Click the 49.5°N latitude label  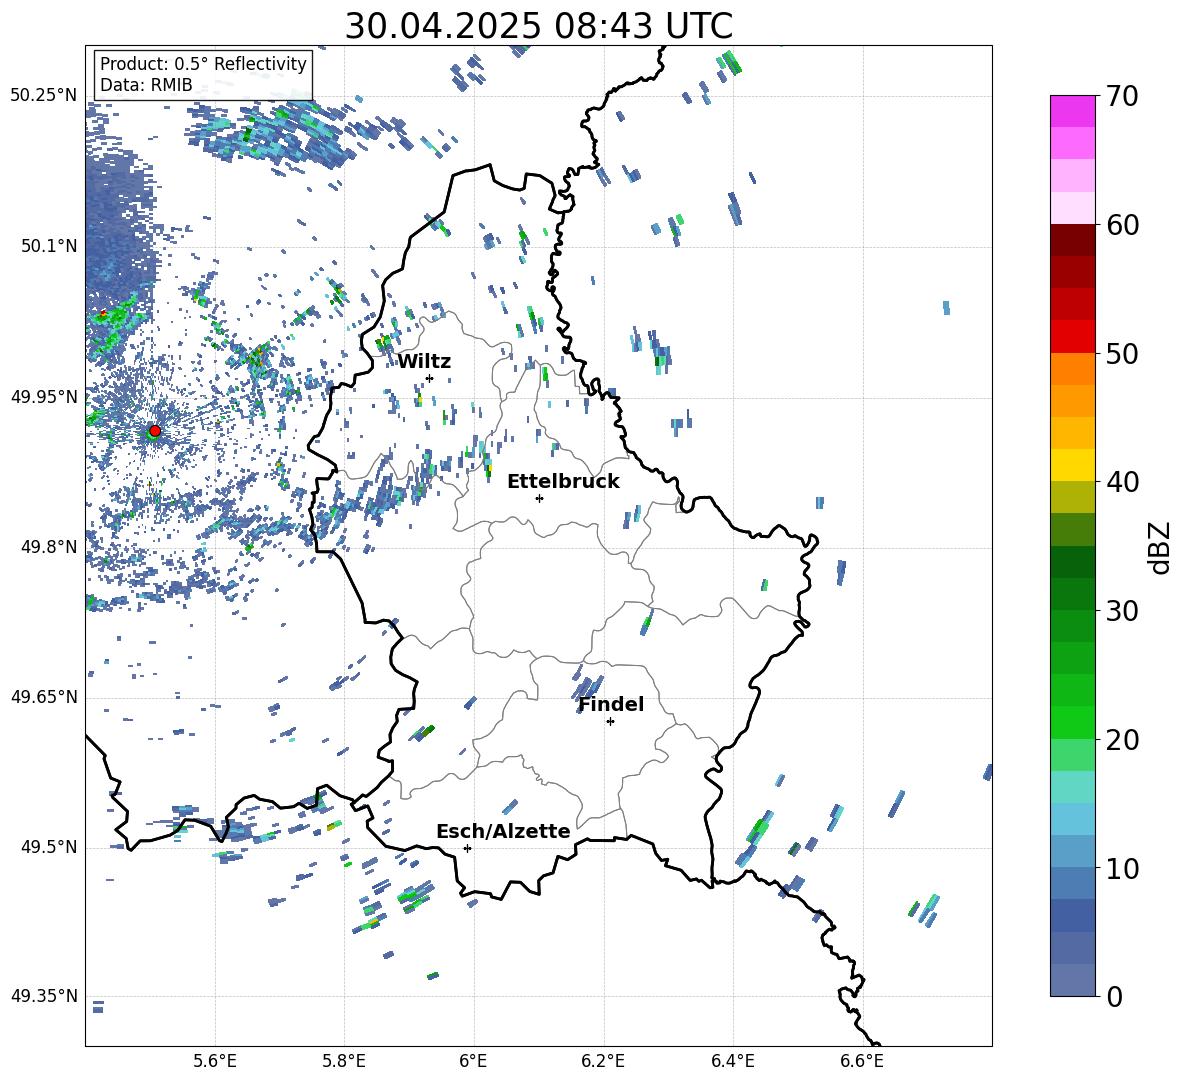(49, 847)
